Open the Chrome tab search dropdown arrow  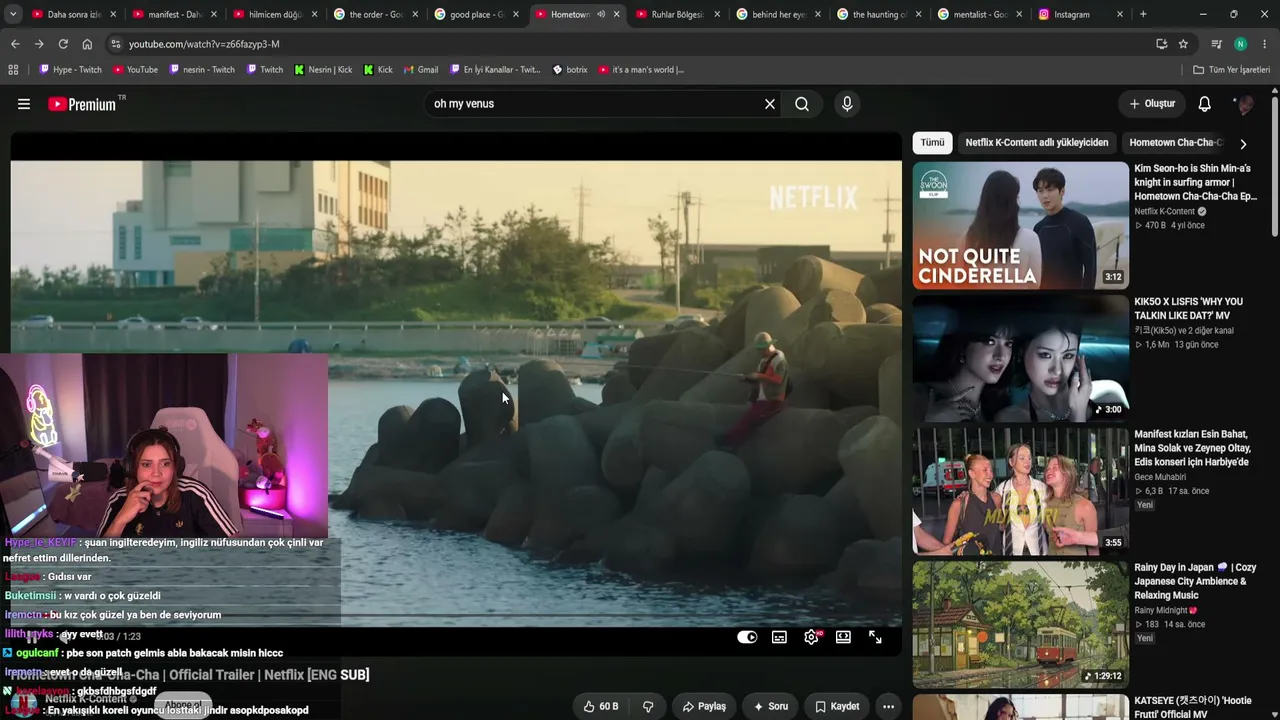[x=13, y=14]
